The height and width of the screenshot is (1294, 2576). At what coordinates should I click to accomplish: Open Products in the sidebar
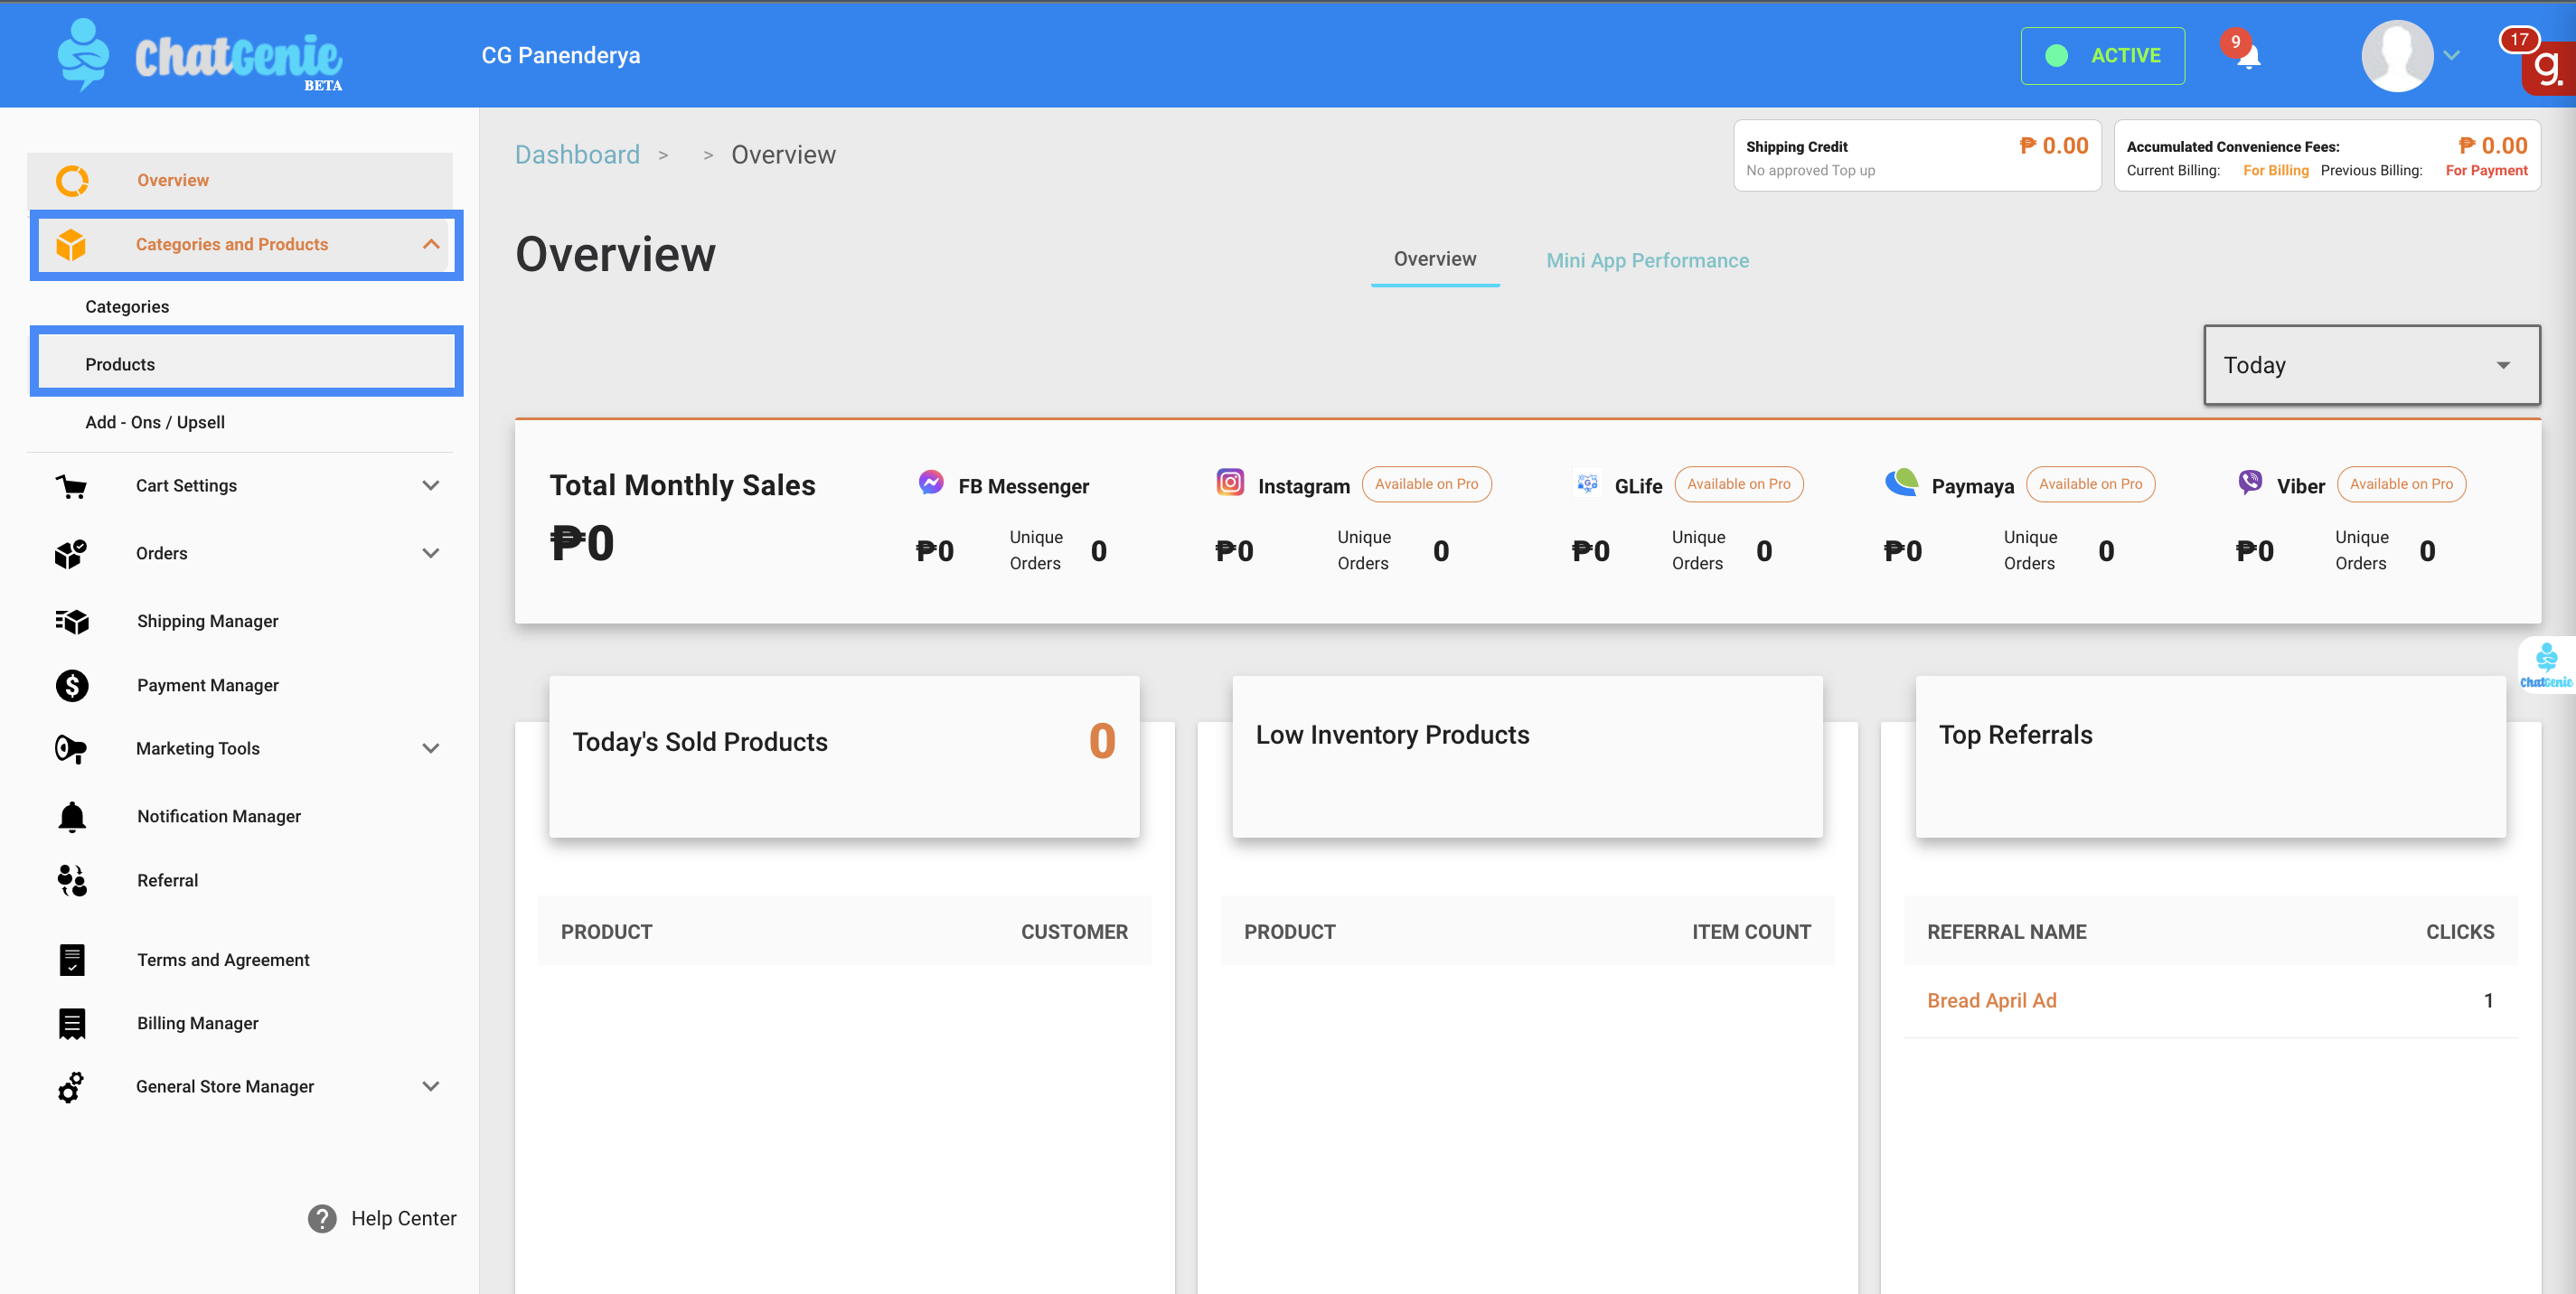pos(246,361)
